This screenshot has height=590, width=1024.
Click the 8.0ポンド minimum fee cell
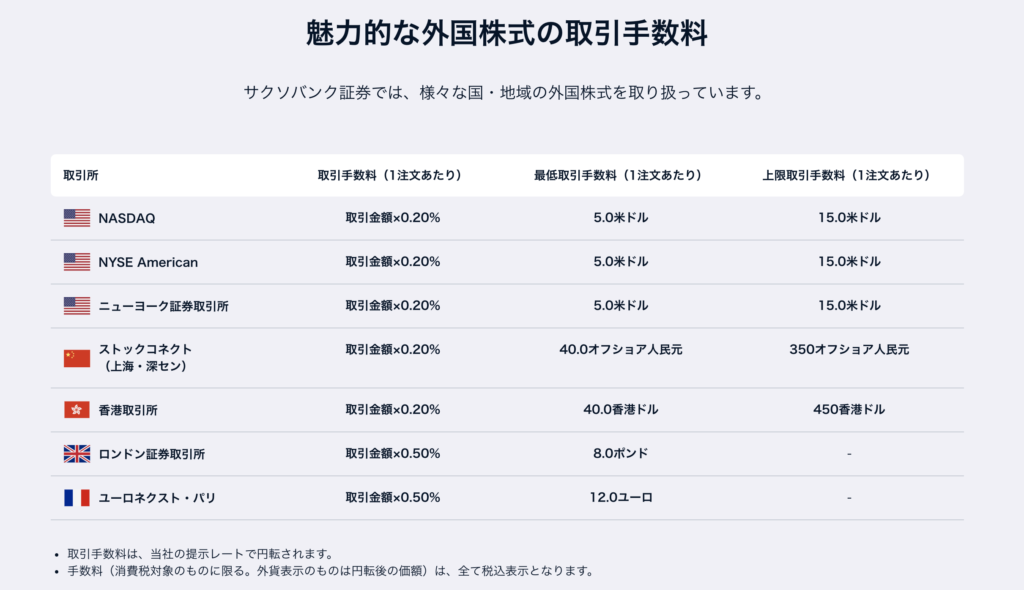(x=620, y=453)
